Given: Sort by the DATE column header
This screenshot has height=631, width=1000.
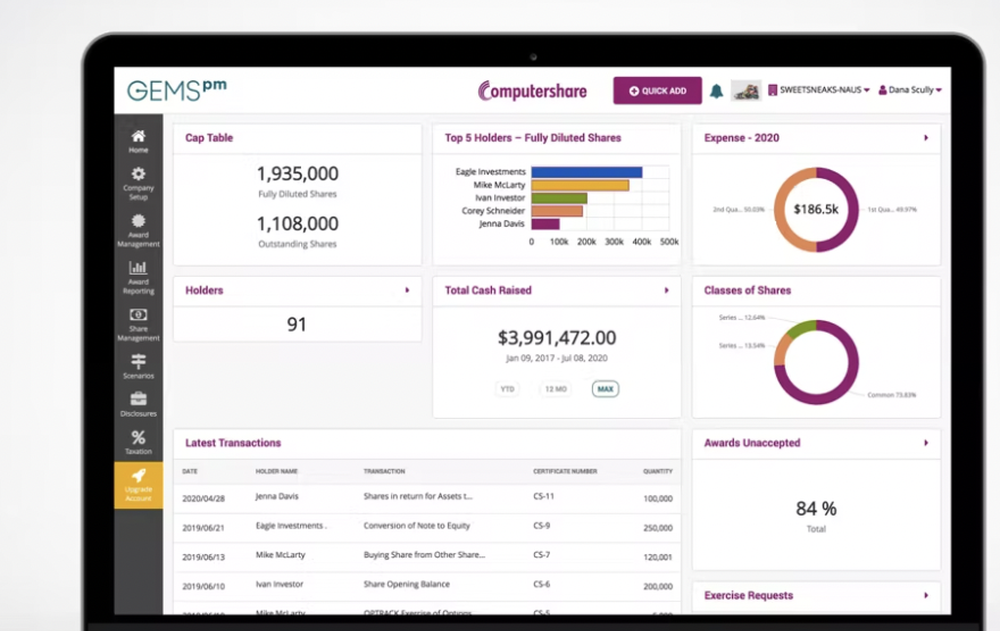Looking at the screenshot, I should (190, 471).
